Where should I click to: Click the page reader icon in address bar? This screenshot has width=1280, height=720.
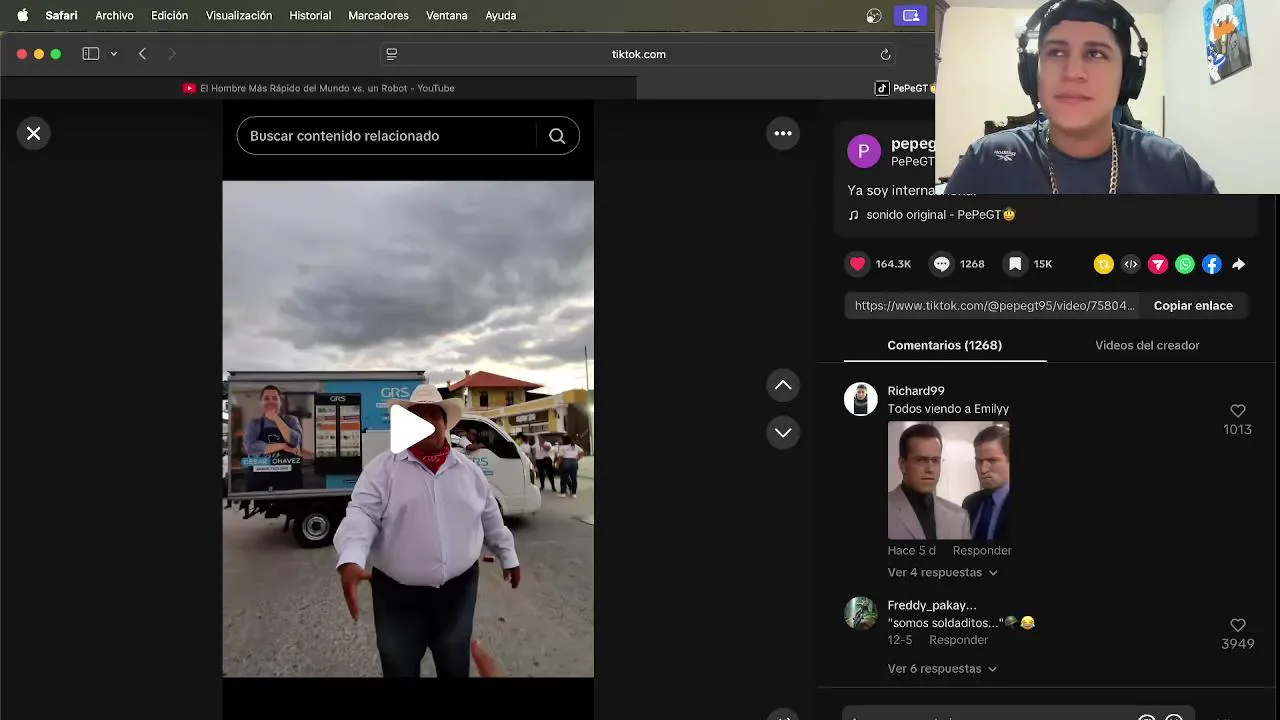(392, 54)
